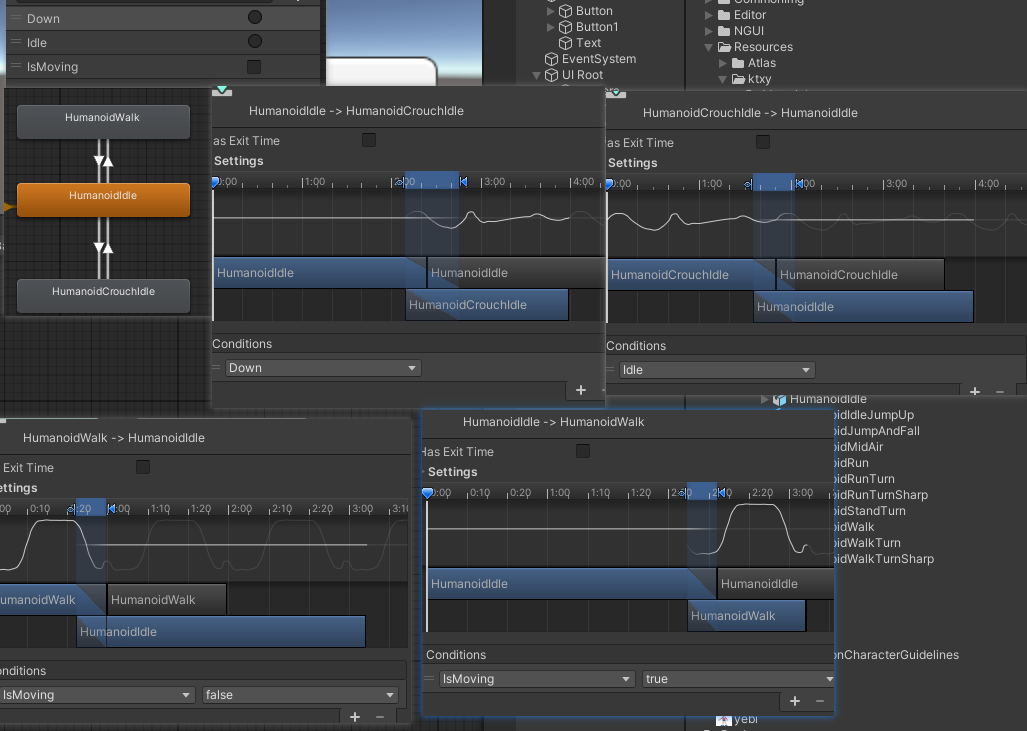Open the Down condition dropdown
1027x731 pixels.
323,368
